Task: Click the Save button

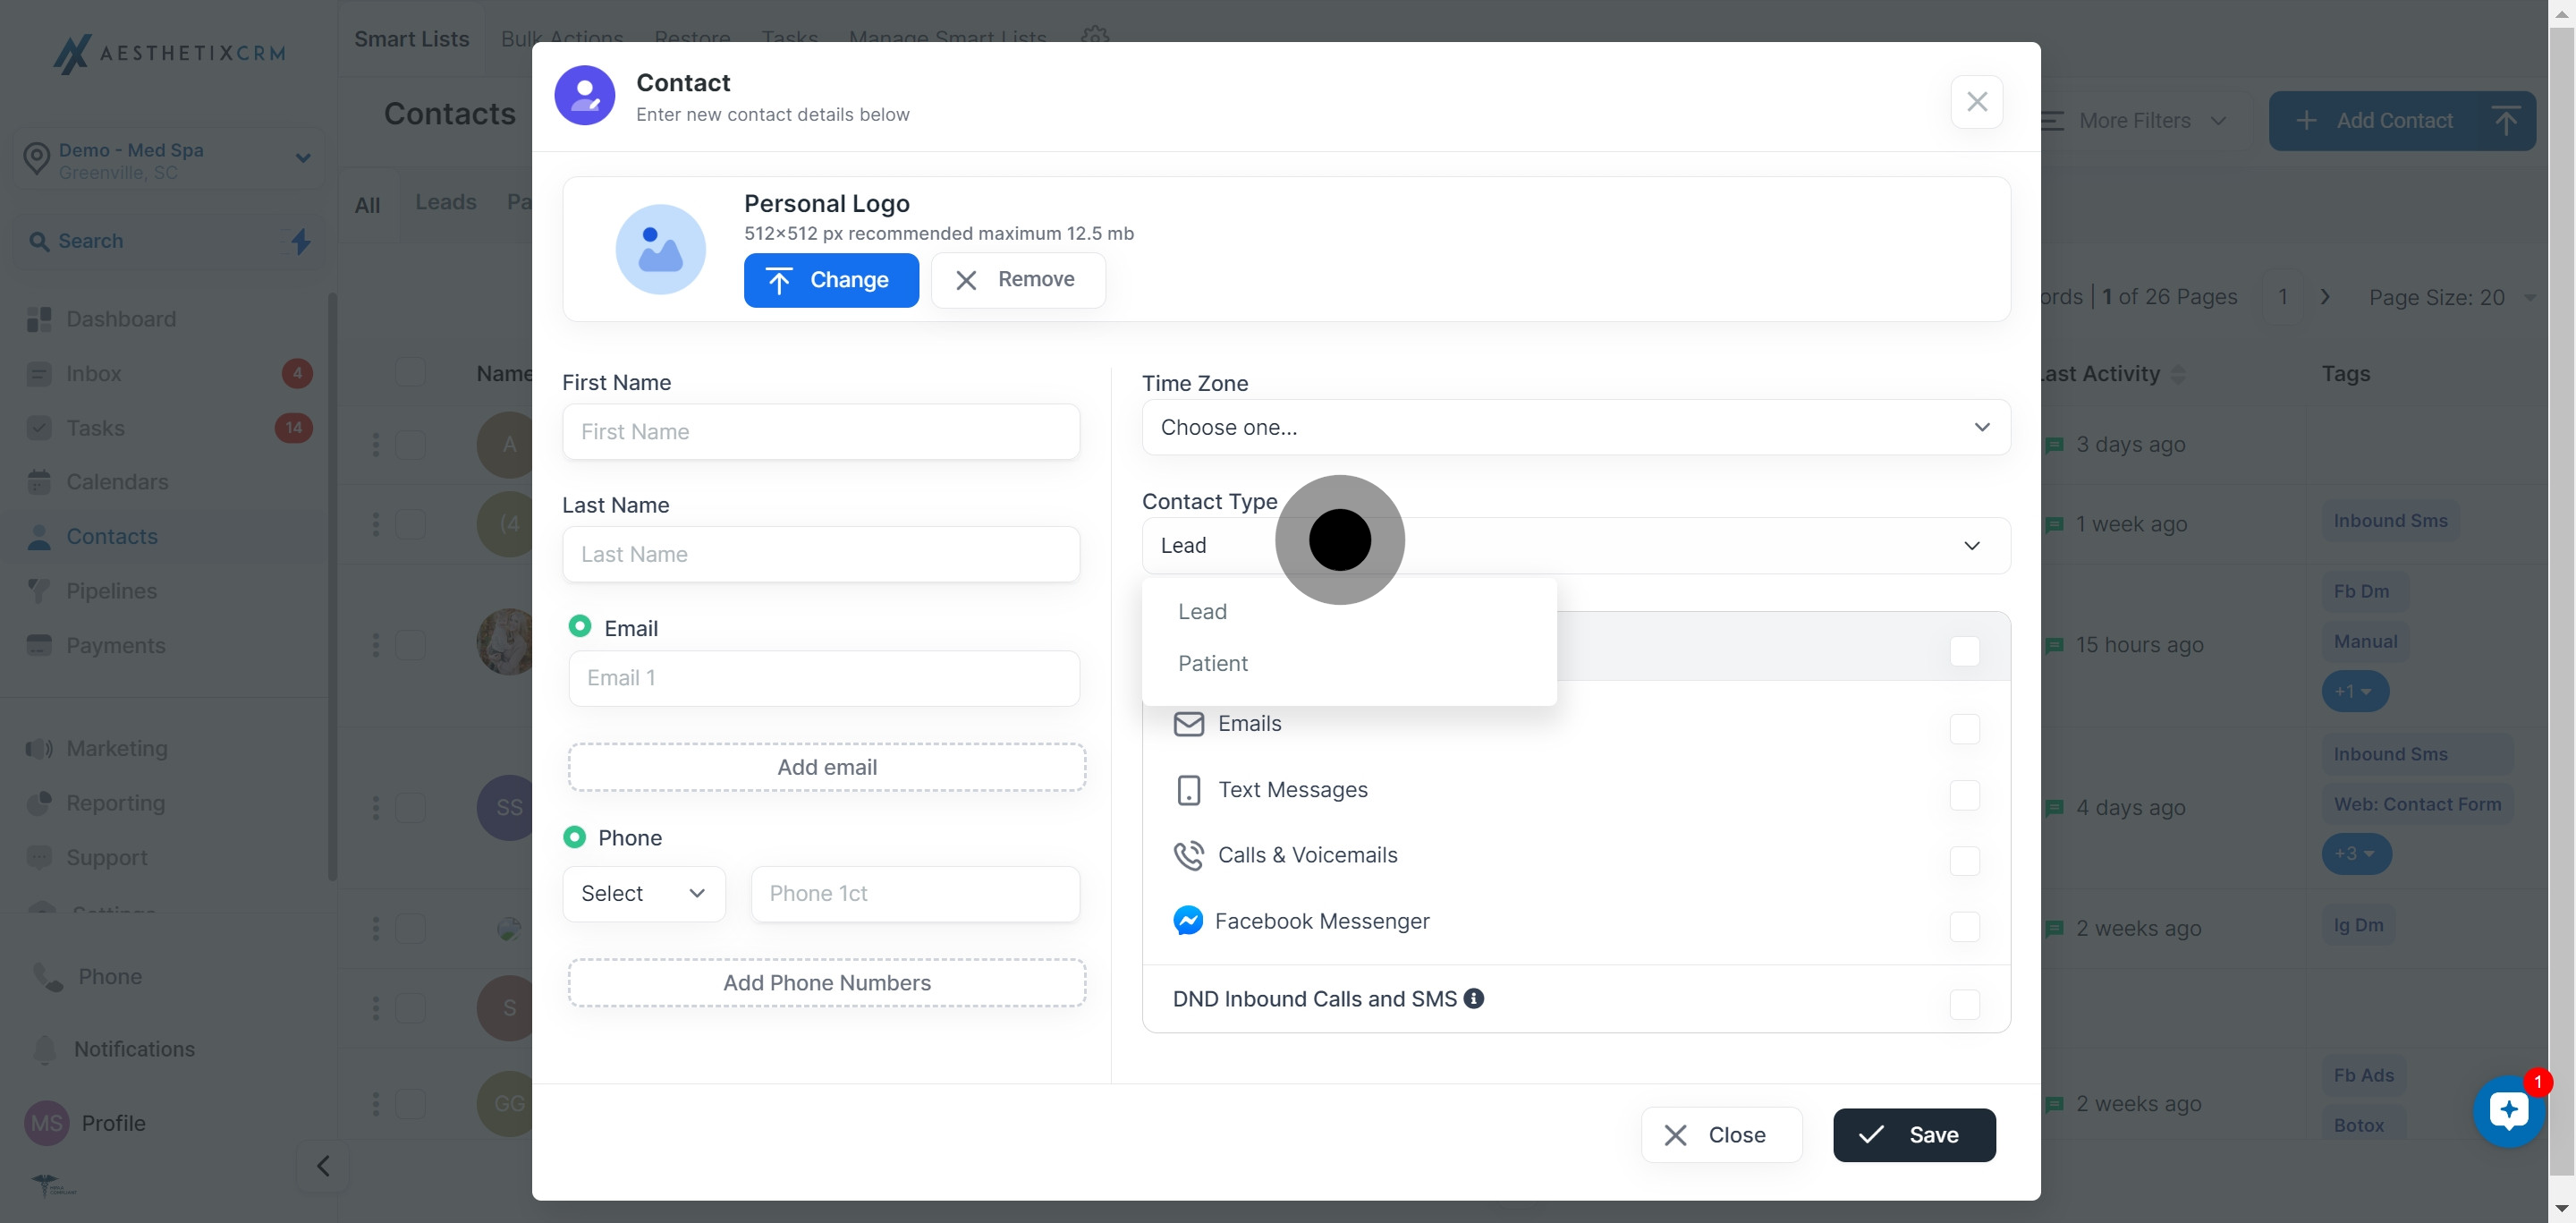Action: coord(1913,1134)
